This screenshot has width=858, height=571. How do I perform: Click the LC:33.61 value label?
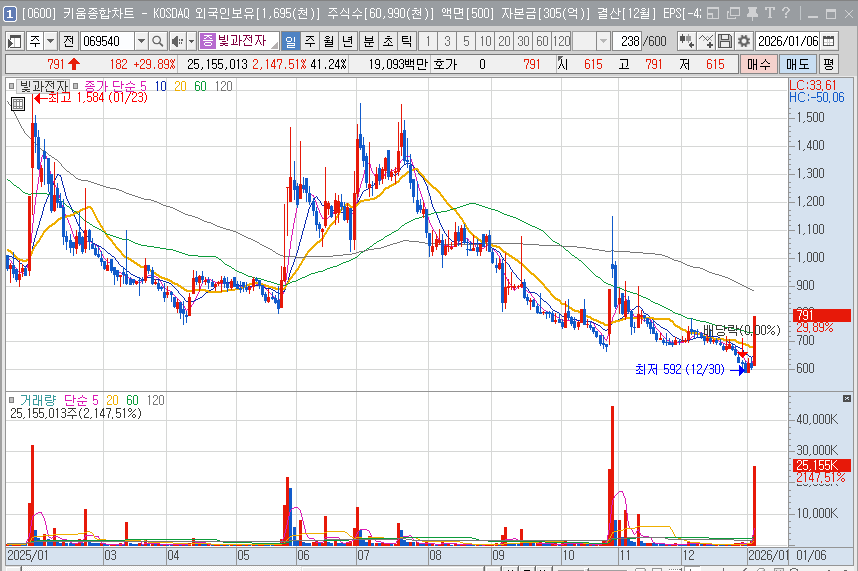tap(813, 85)
